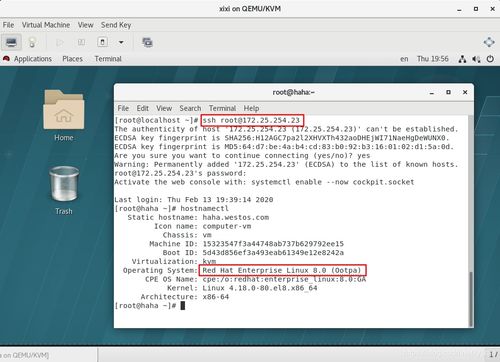
Task: Open the terminal window Search menu
Action: coord(190,108)
